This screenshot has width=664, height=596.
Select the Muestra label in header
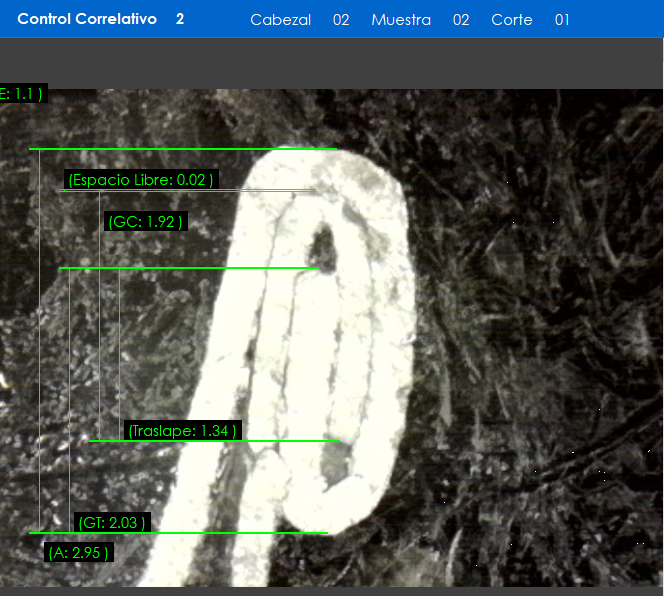(x=401, y=20)
